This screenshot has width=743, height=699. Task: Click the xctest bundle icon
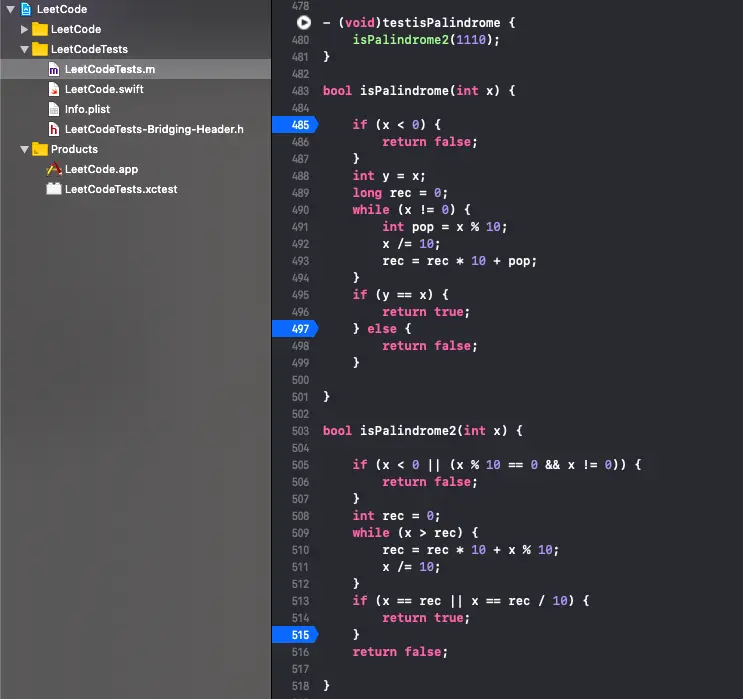[x=54, y=189]
